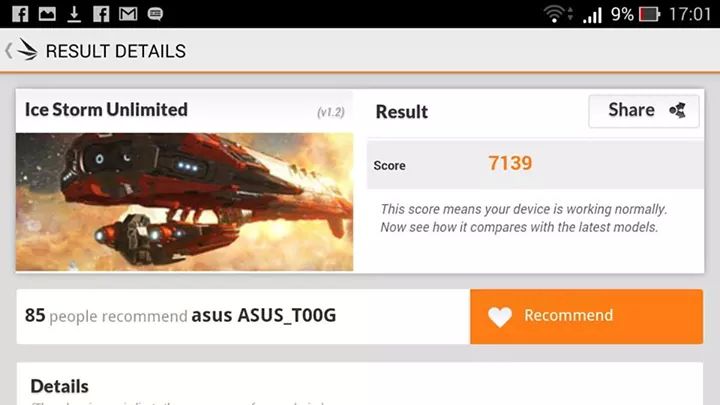Click the white heart icon
Image resolution: width=720 pixels, height=405 pixels.
pyautogui.click(x=500, y=316)
